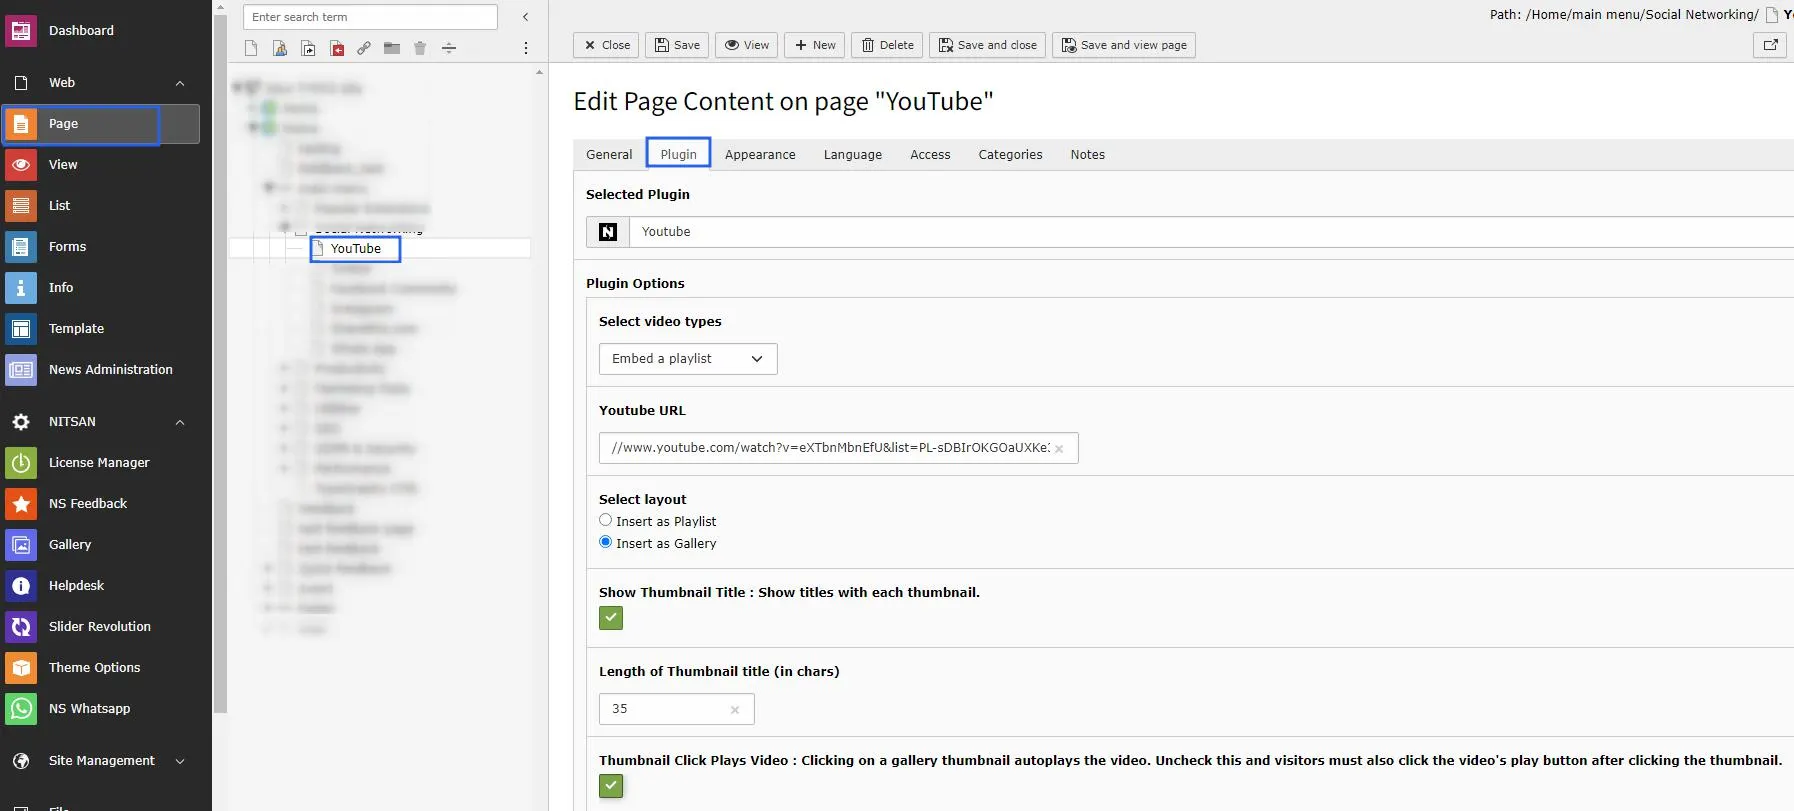Click the recycler trash icon in tree toolbar
Image resolution: width=1794 pixels, height=811 pixels.
pyautogui.click(x=420, y=48)
